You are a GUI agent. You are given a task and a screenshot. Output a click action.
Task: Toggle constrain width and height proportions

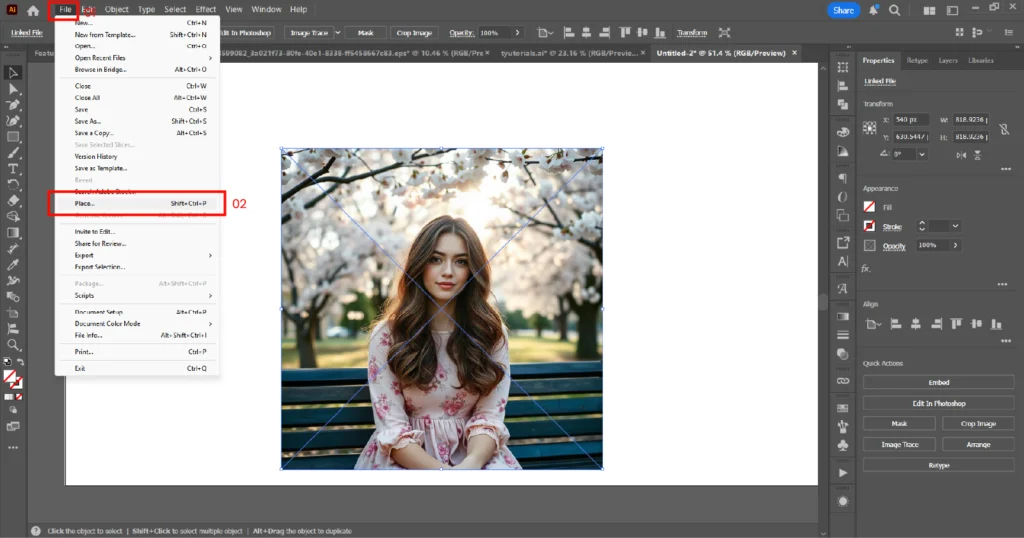click(x=1004, y=129)
